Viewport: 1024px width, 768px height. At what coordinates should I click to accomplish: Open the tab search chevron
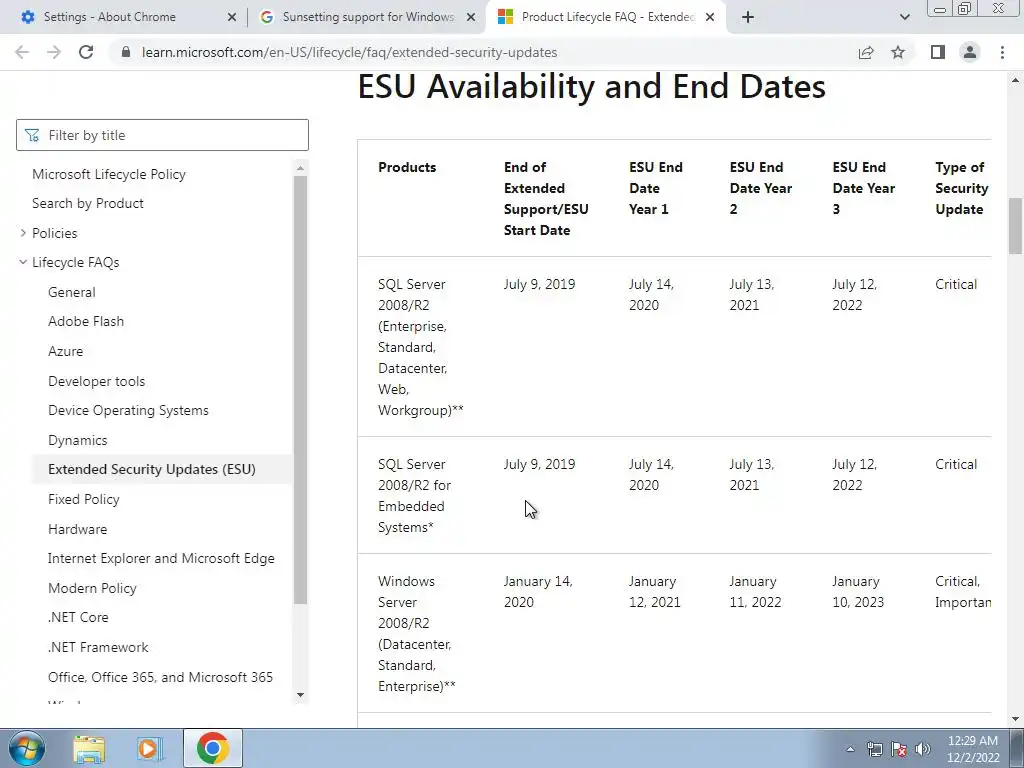point(904,17)
